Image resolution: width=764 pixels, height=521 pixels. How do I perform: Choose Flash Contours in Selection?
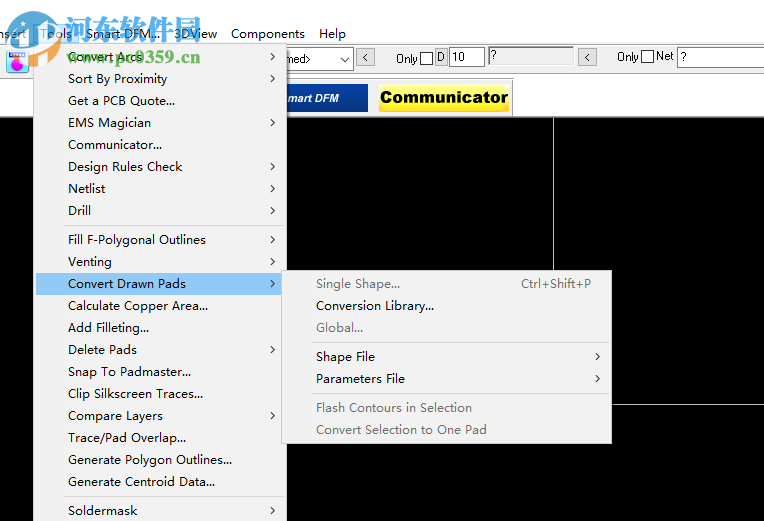coord(446,407)
